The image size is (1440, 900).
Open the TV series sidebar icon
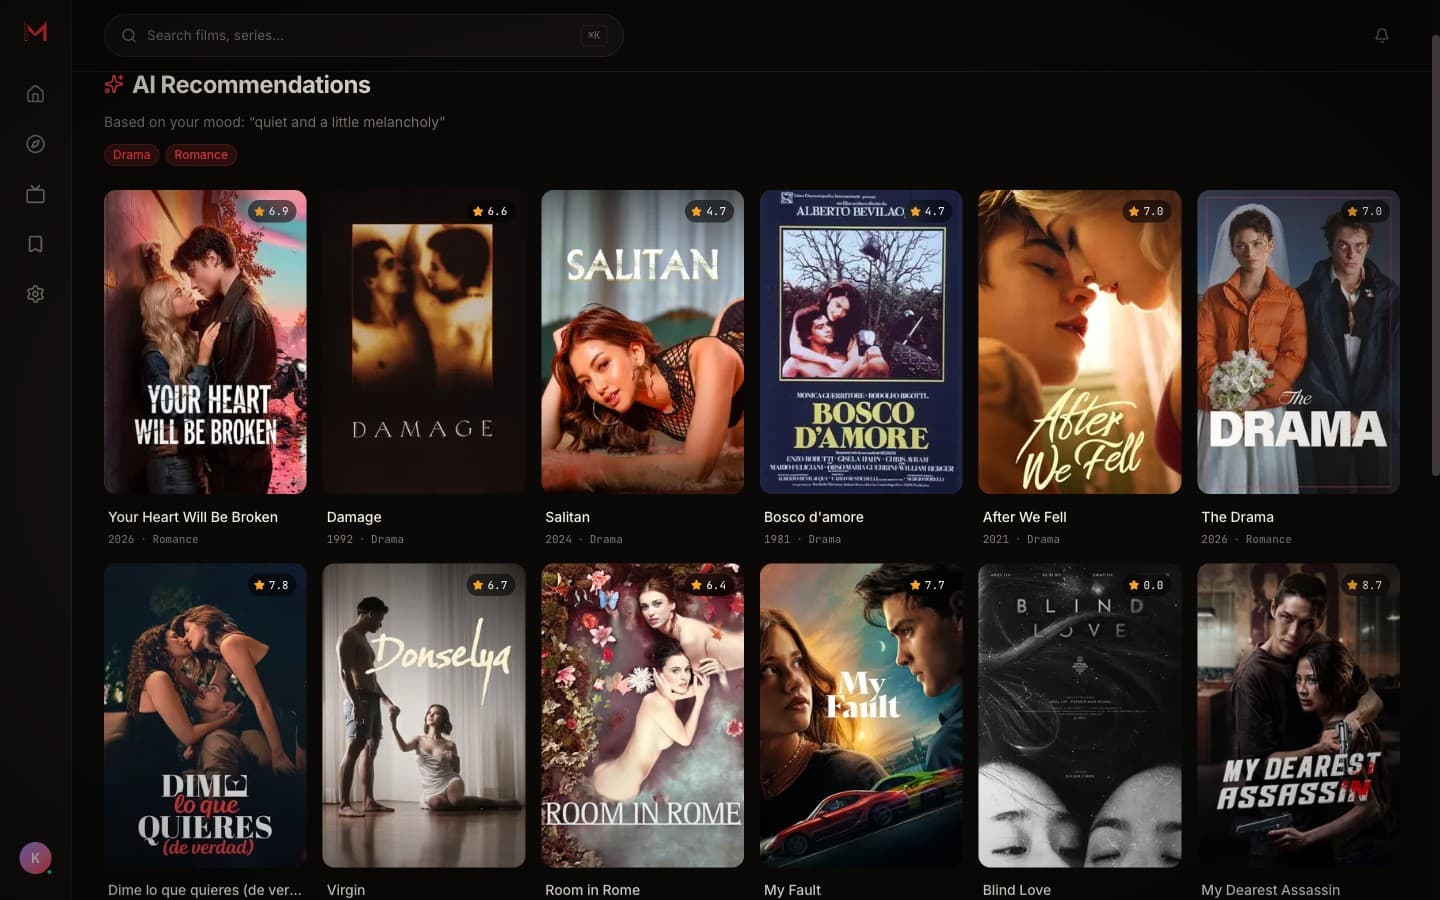35,194
